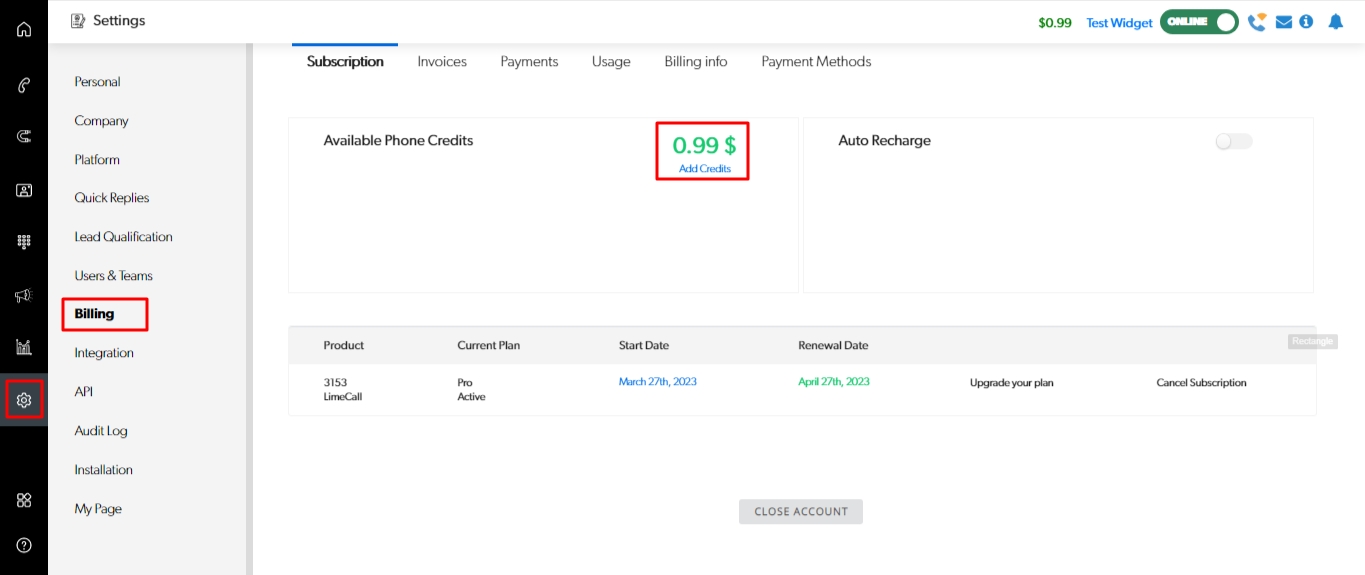Viewport: 1365px width, 575px height.
Task: Enable the Auto Recharge toggle
Action: (1233, 142)
